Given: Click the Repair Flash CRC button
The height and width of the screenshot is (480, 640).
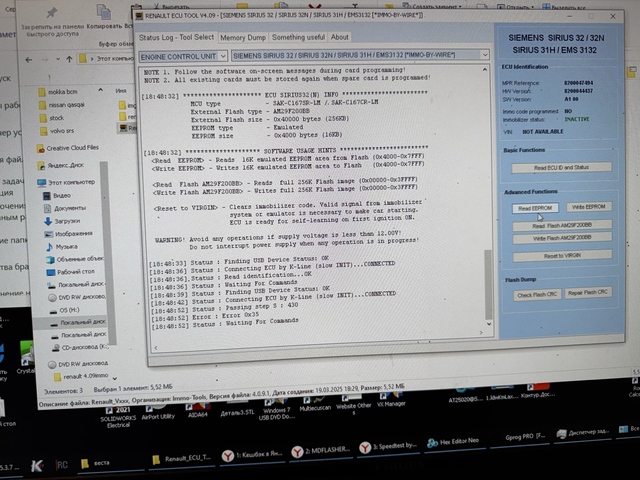Looking at the screenshot, I should tap(588, 293).
